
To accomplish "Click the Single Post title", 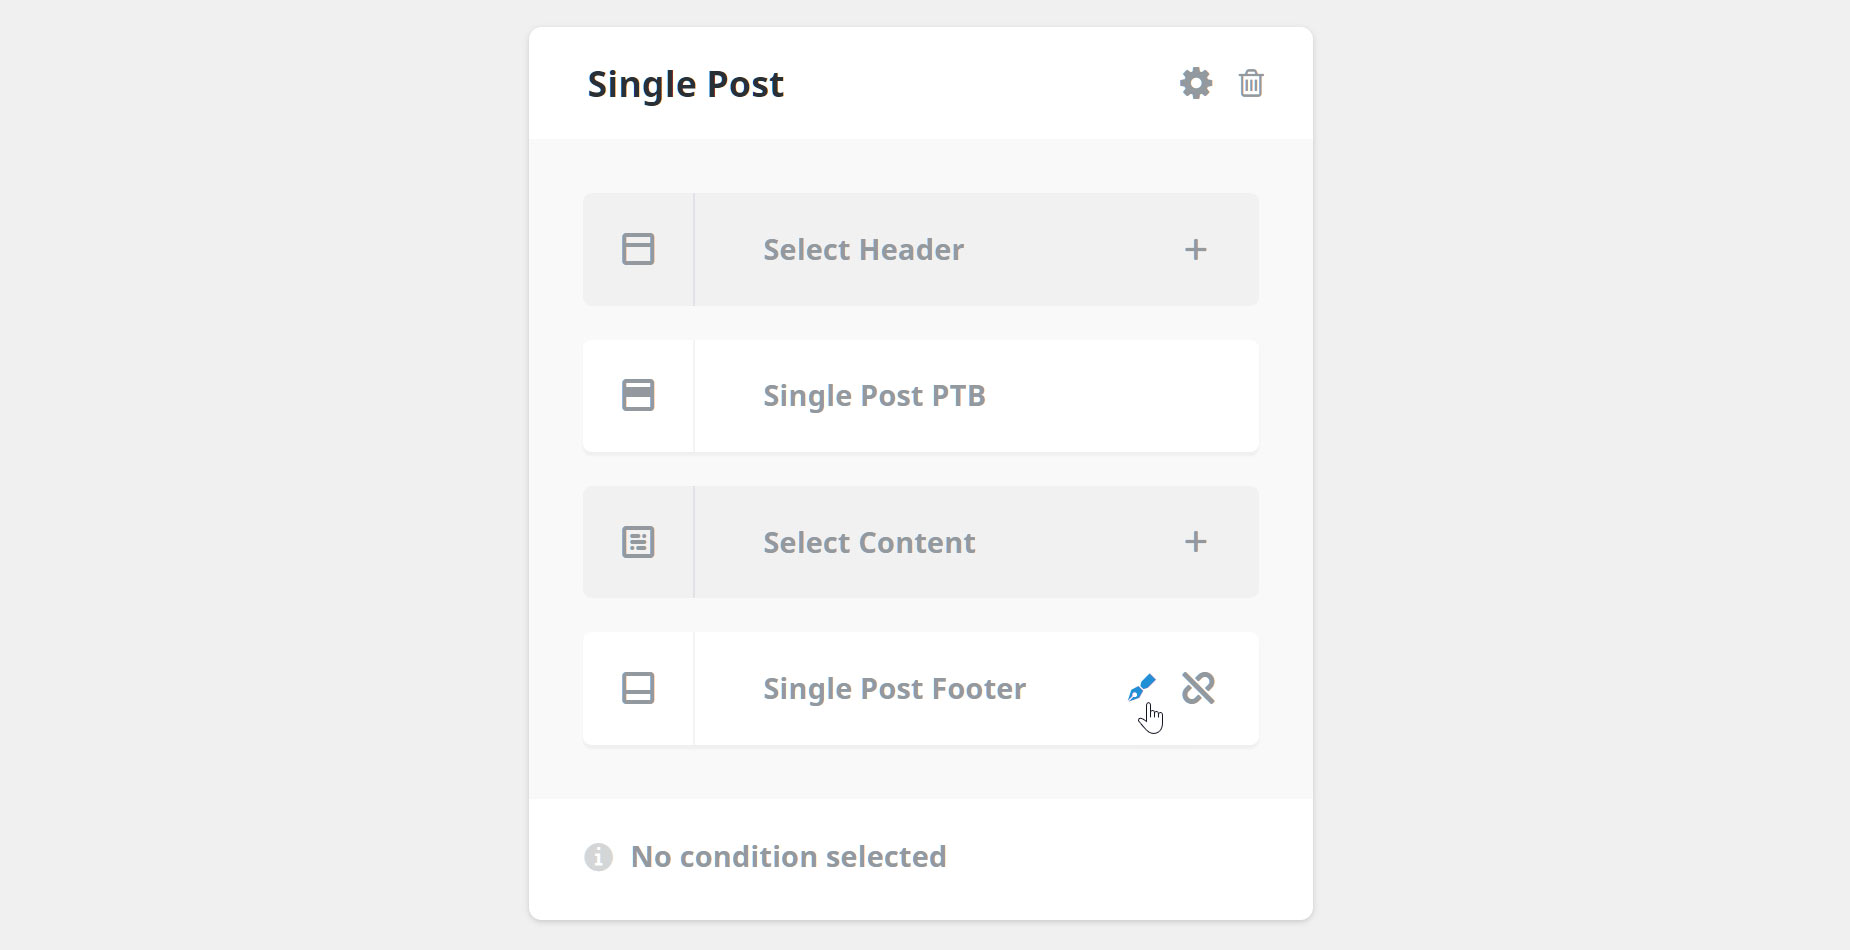I will (x=685, y=85).
